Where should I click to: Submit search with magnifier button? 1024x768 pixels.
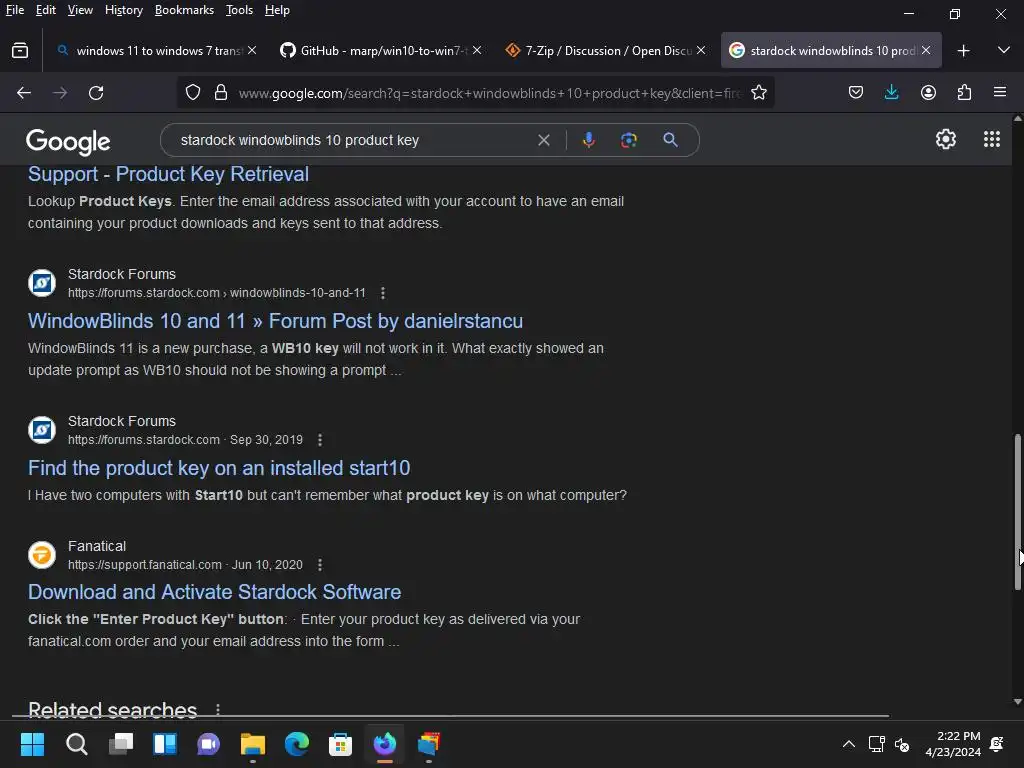[670, 140]
